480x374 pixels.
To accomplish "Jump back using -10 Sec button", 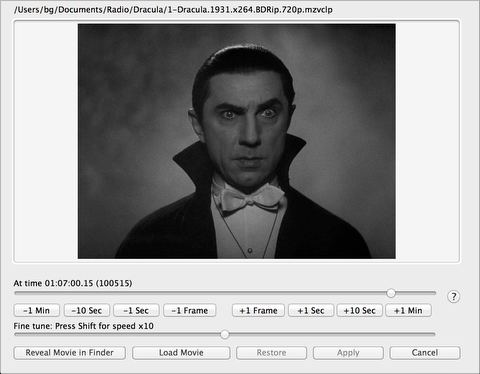I will click(x=87, y=311).
